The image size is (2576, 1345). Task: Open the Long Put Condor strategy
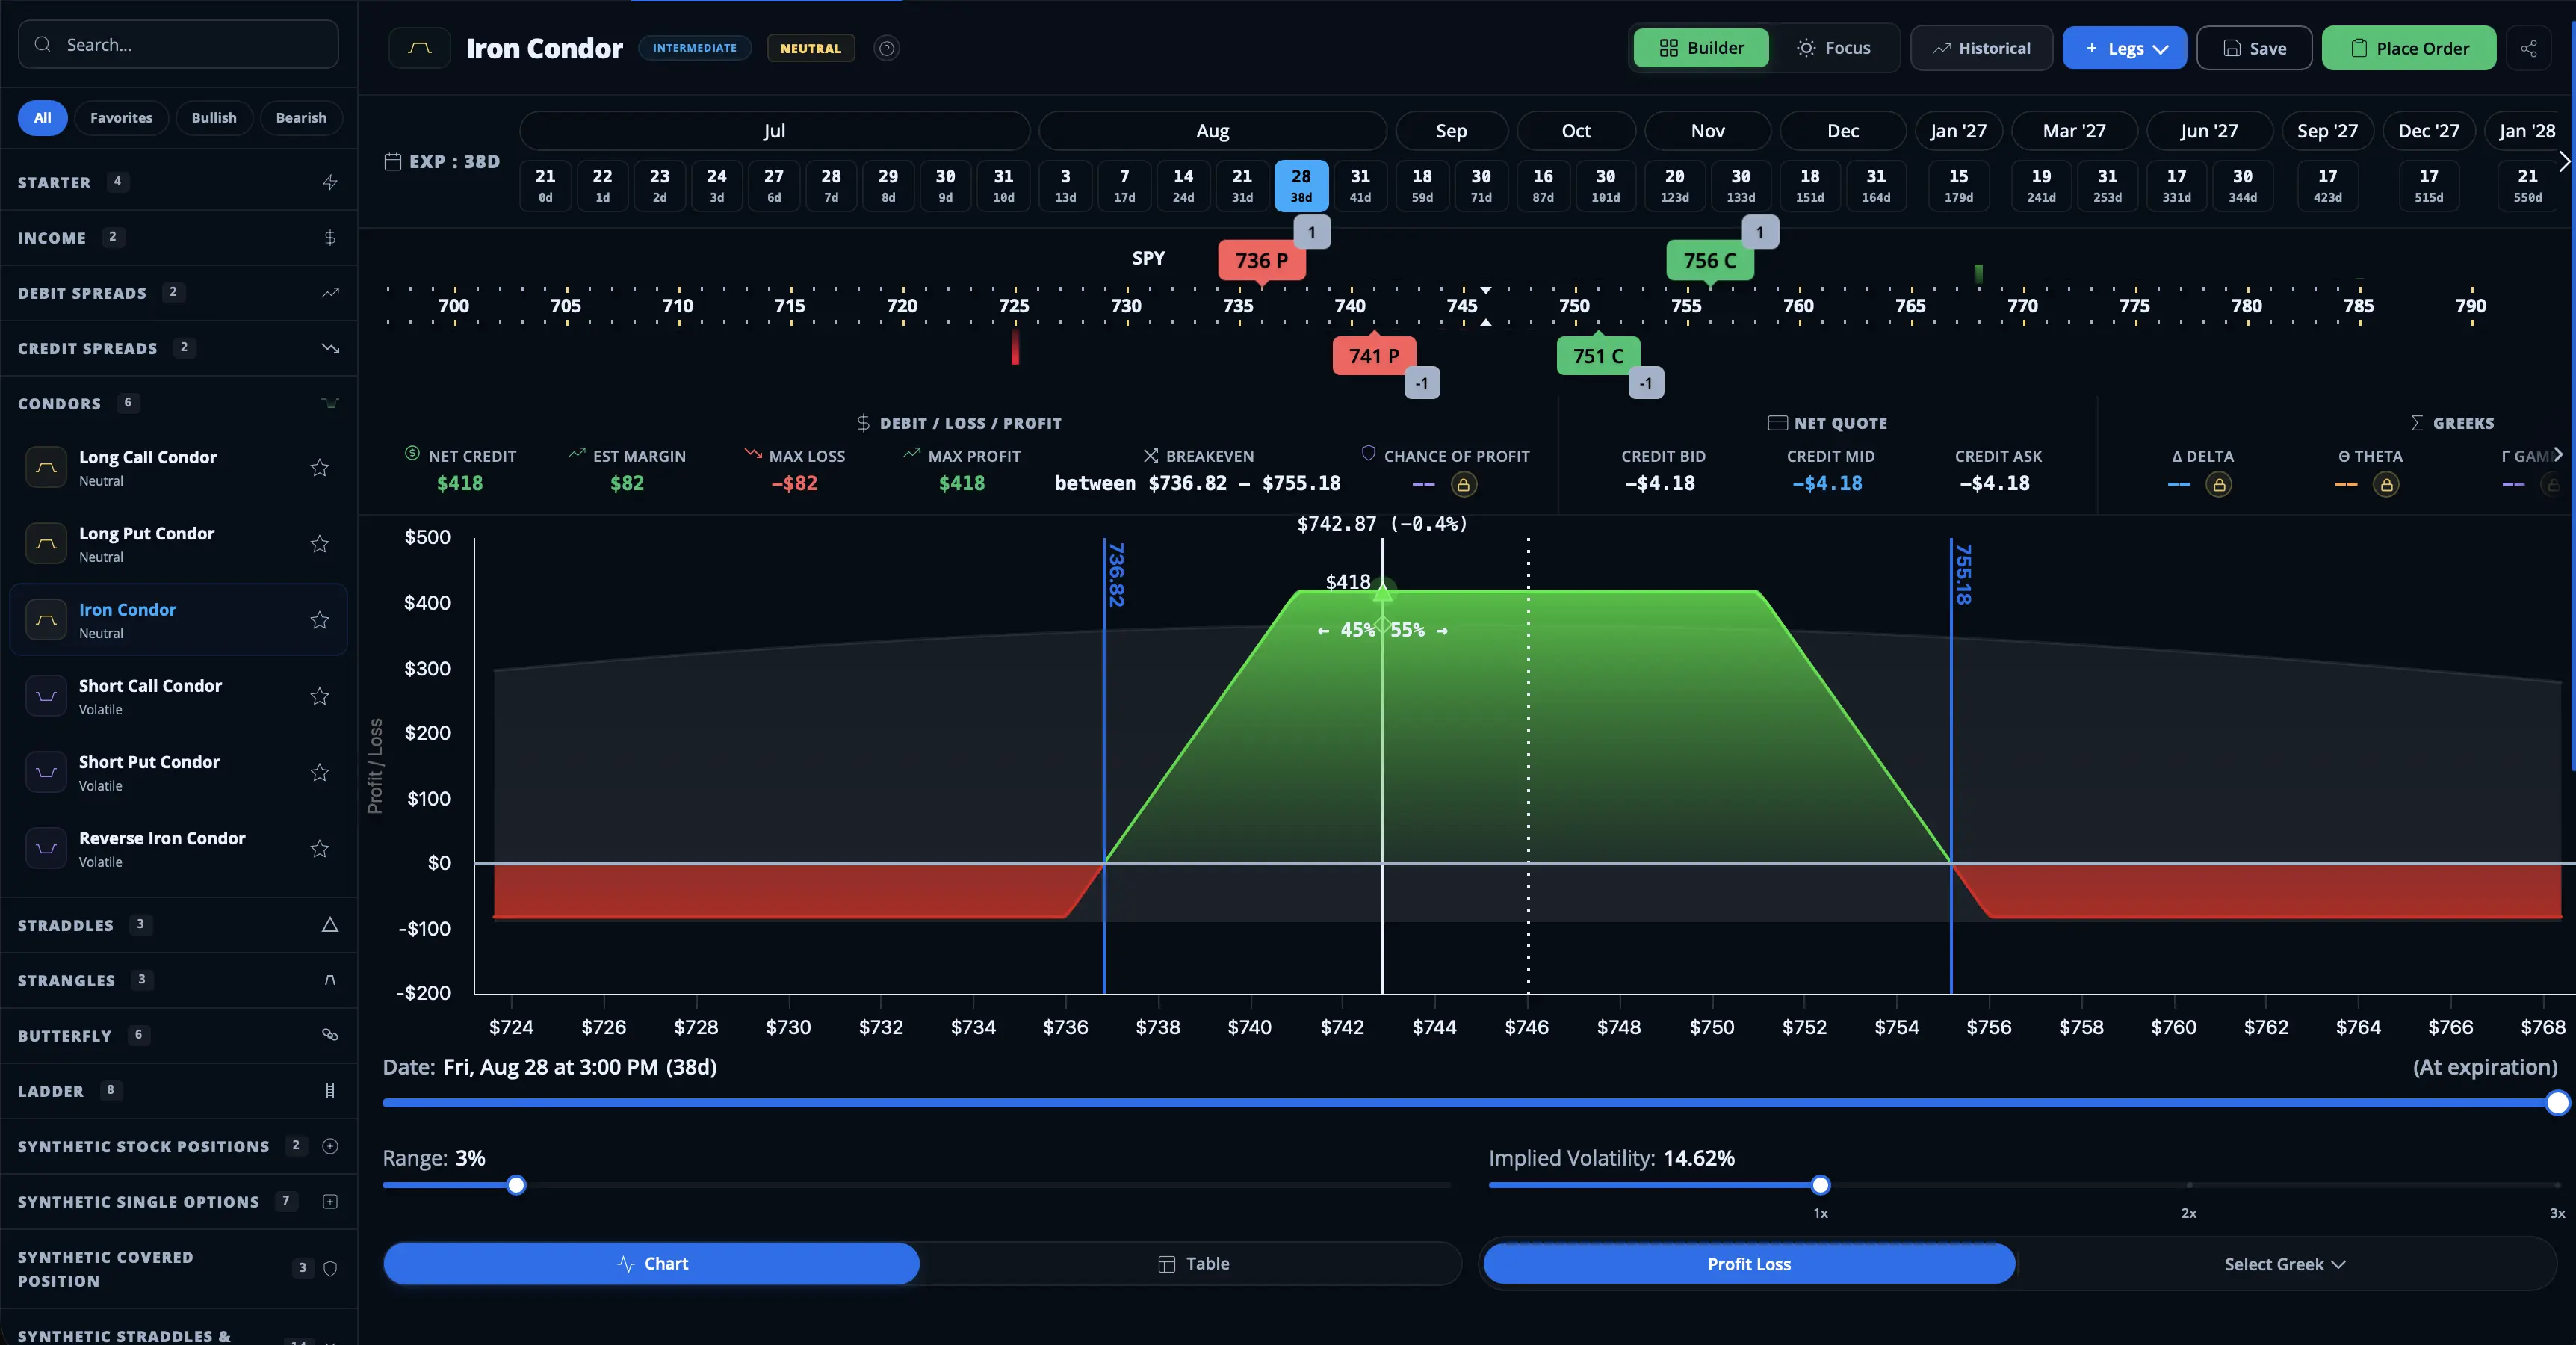[179, 544]
